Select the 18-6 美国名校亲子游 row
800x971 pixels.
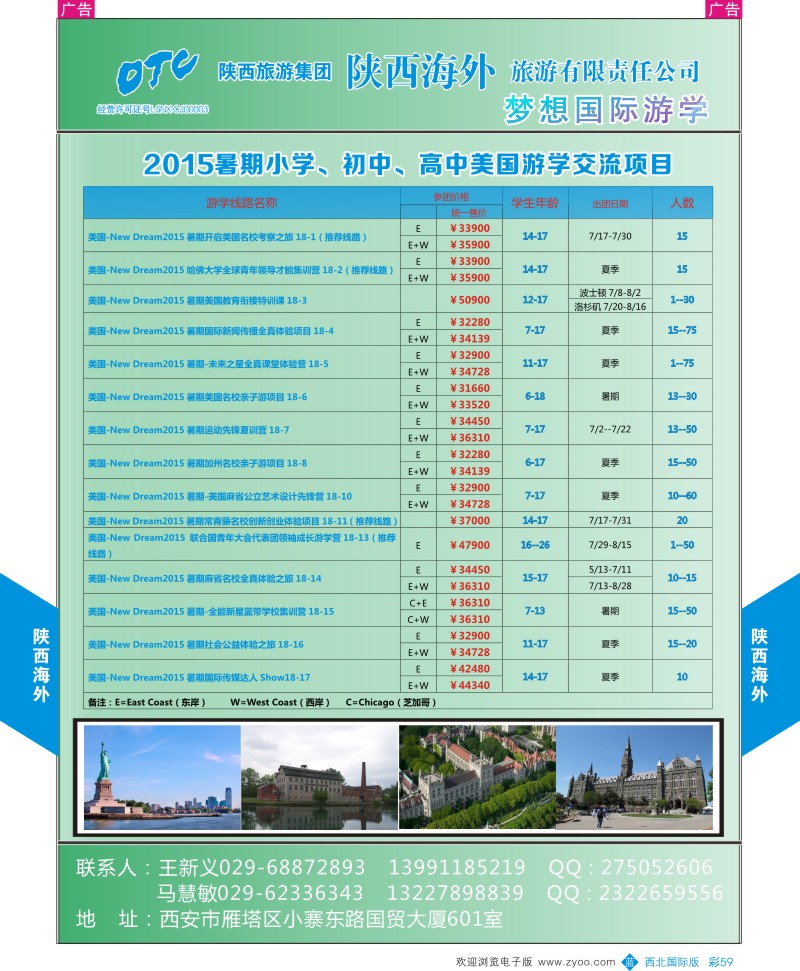pyautogui.click(x=398, y=396)
